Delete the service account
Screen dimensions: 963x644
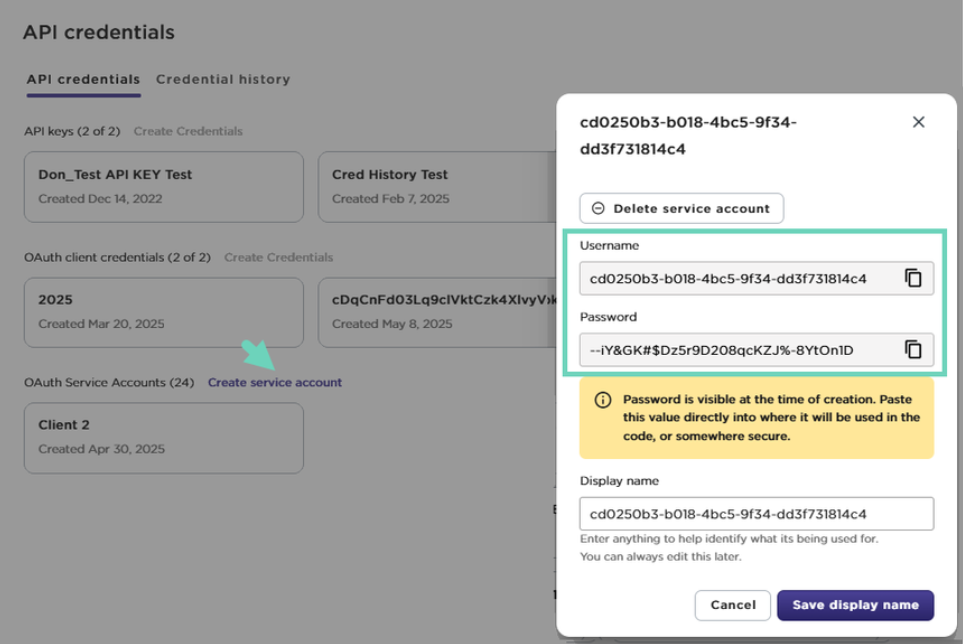pos(681,209)
